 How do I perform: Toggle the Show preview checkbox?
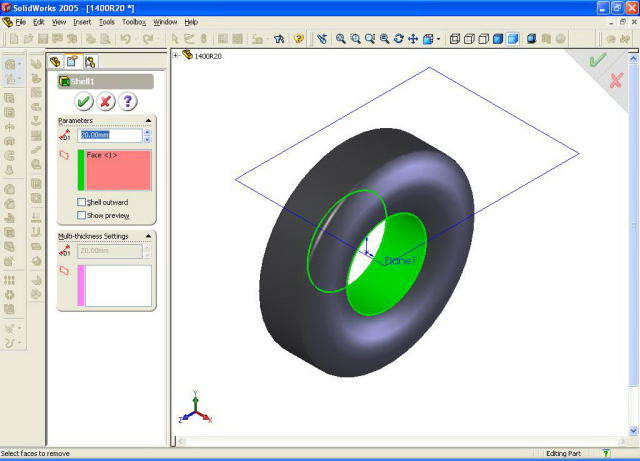[x=82, y=215]
